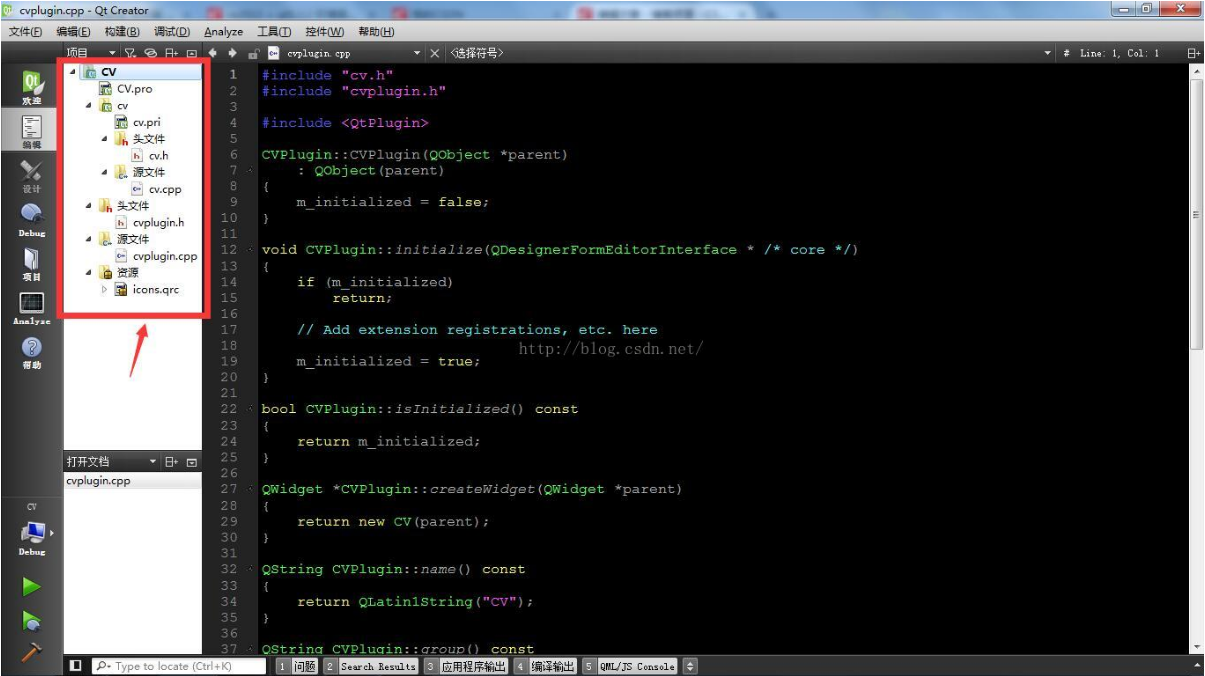The height and width of the screenshot is (676, 1205).
Task: Toggle the left sidebar from the status bar
Action: tap(75, 666)
